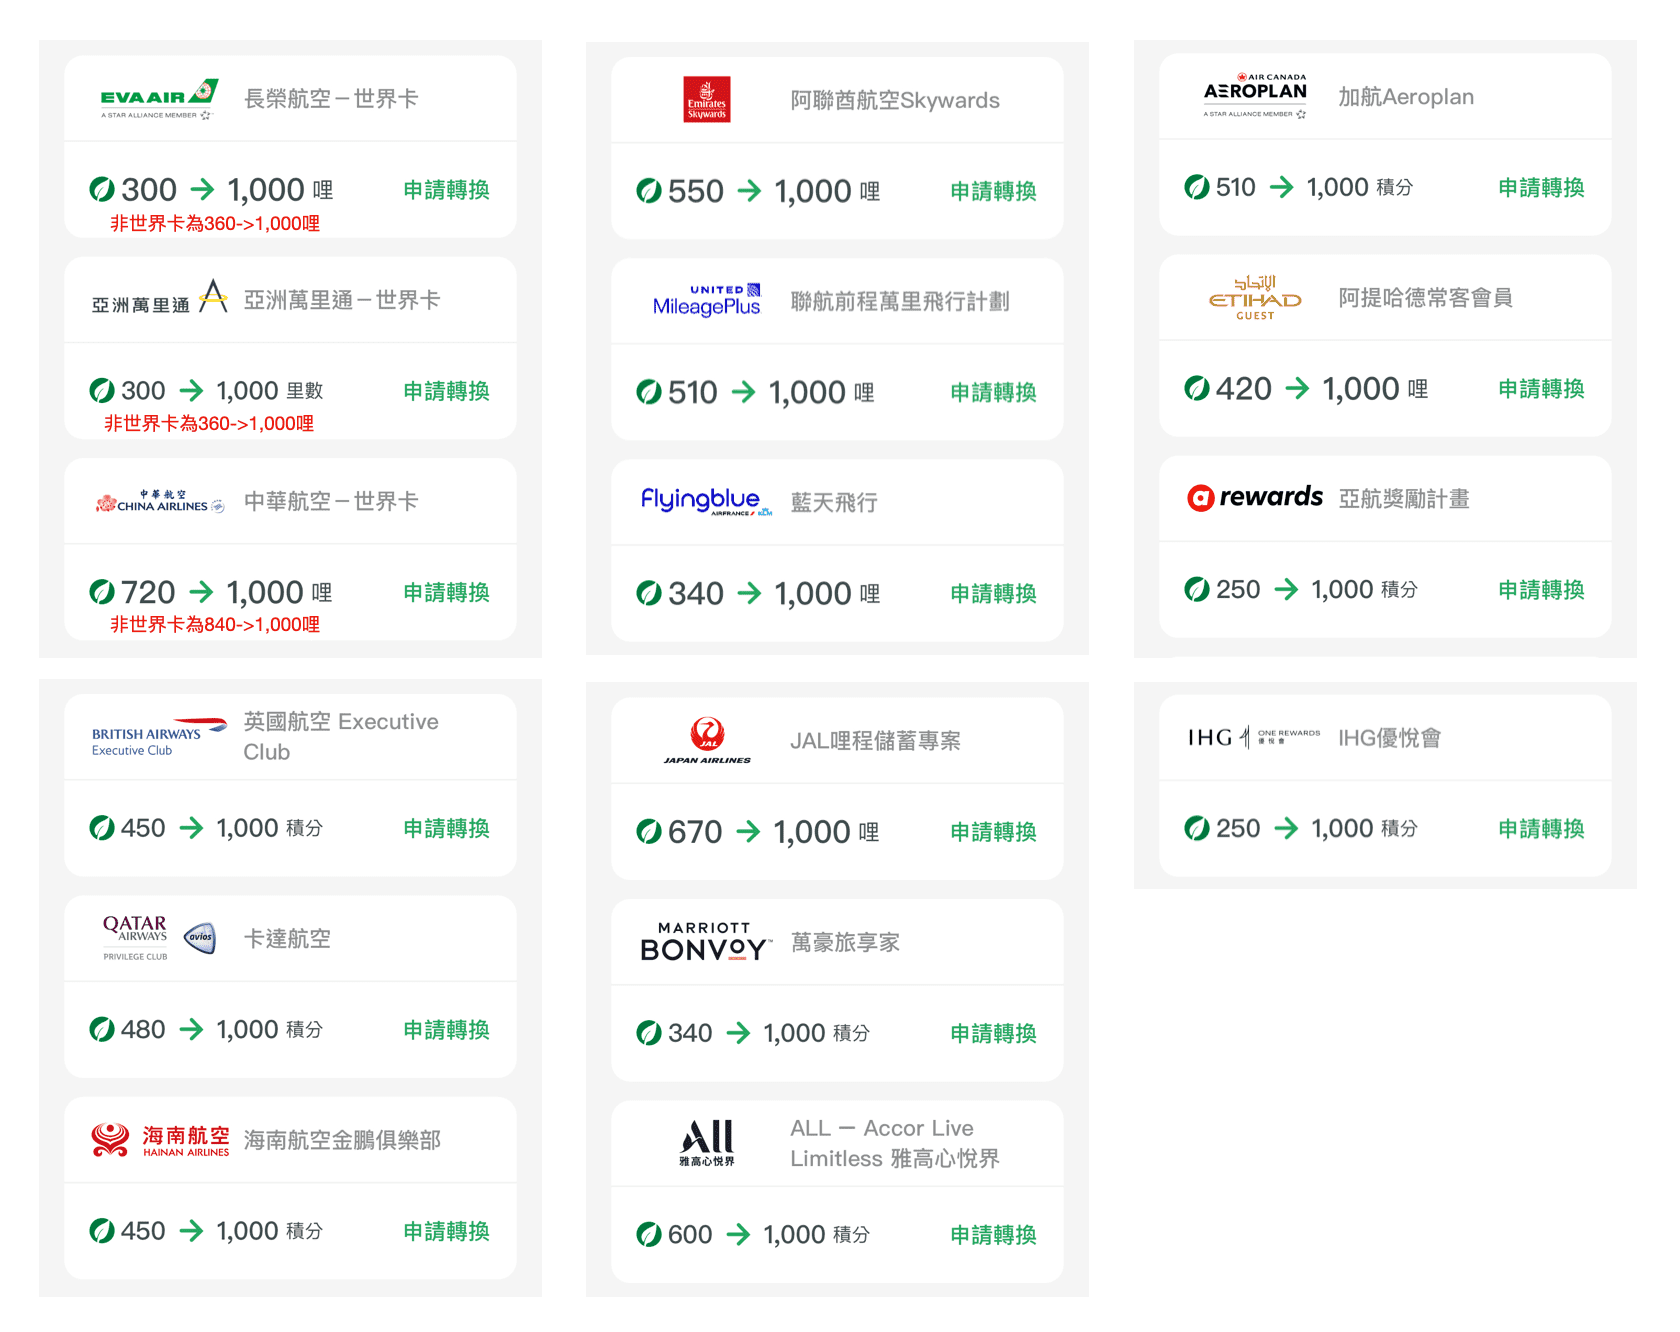Click the Japan Airlines logo

point(707,740)
